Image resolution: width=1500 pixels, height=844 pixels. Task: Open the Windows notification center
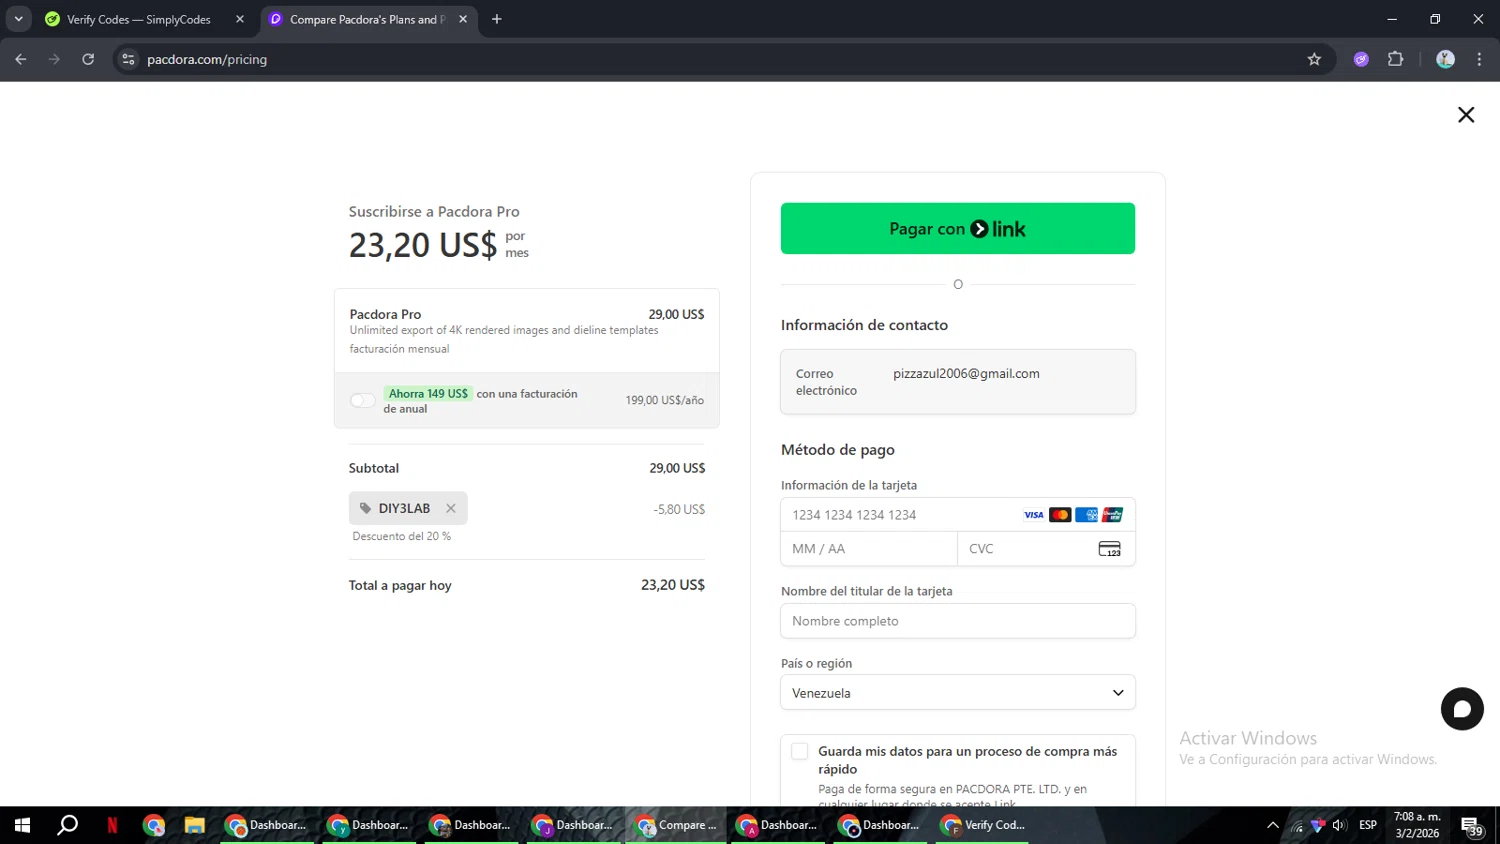click(x=1473, y=826)
